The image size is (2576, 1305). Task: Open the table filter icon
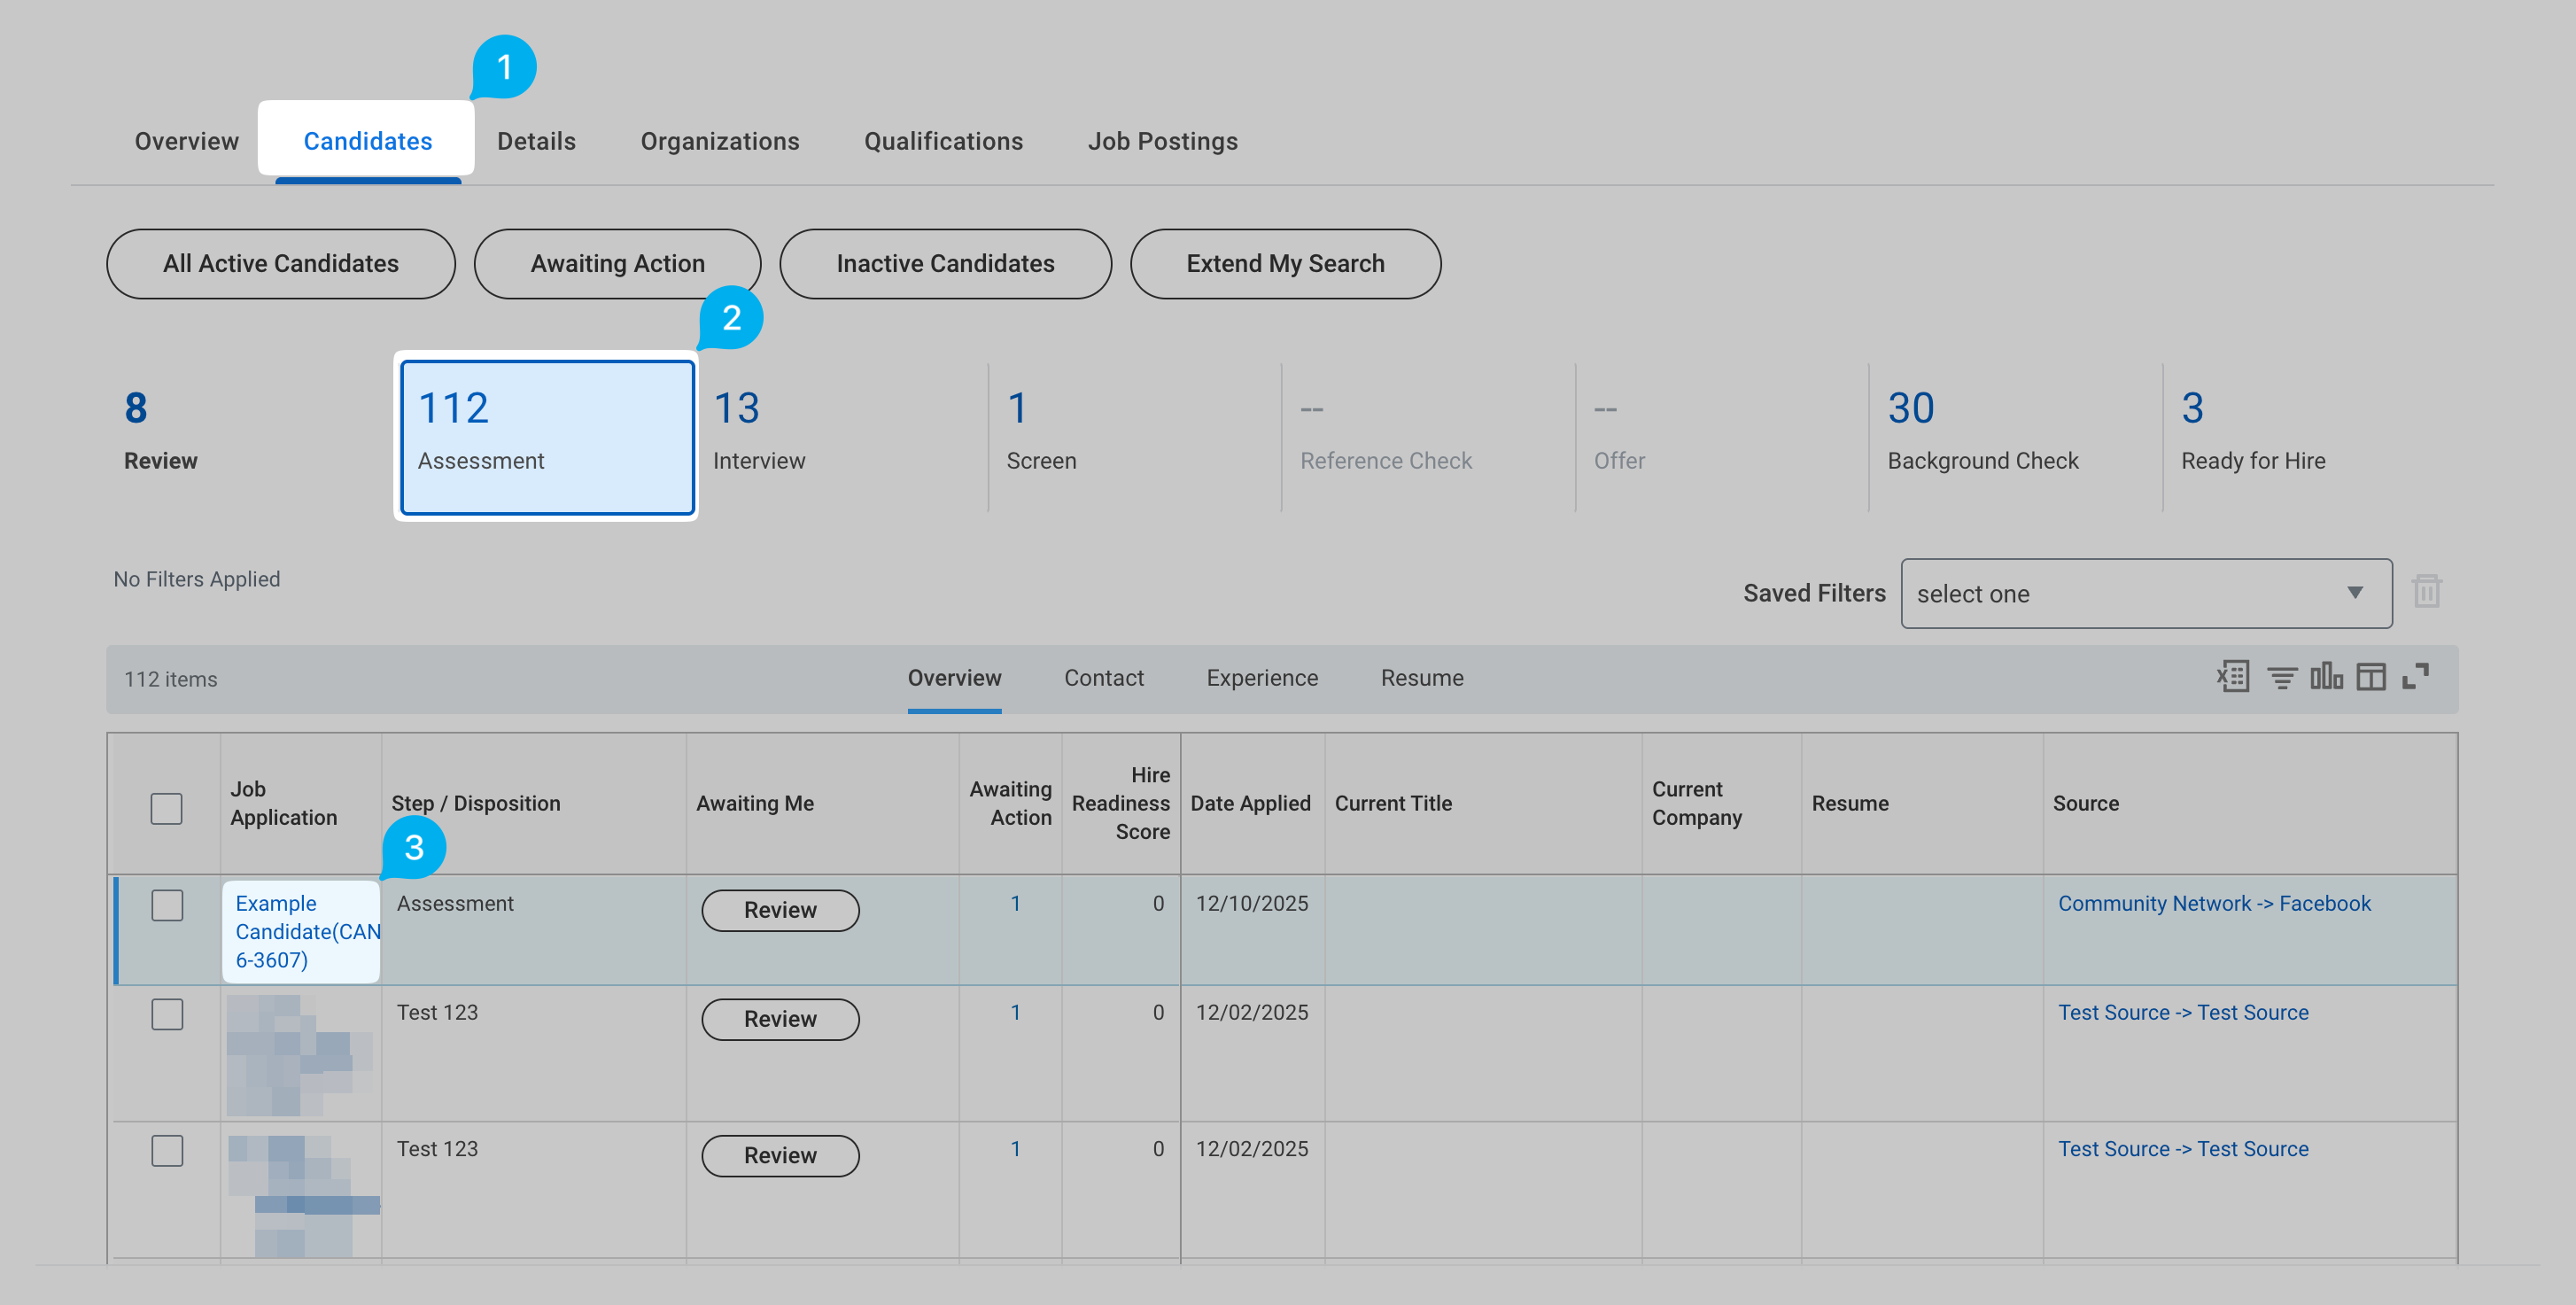[2281, 678]
